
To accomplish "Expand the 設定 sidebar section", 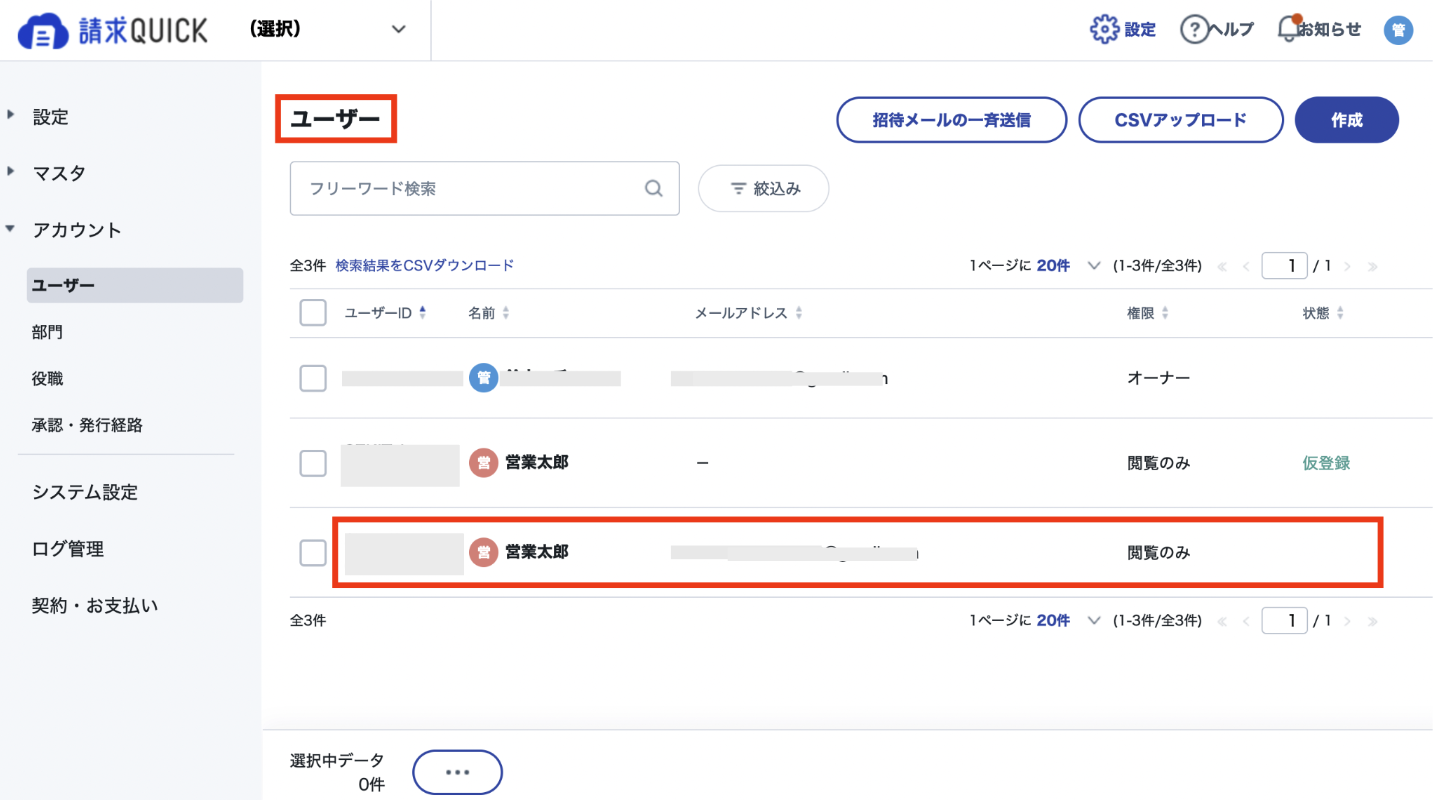I will point(11,115).
